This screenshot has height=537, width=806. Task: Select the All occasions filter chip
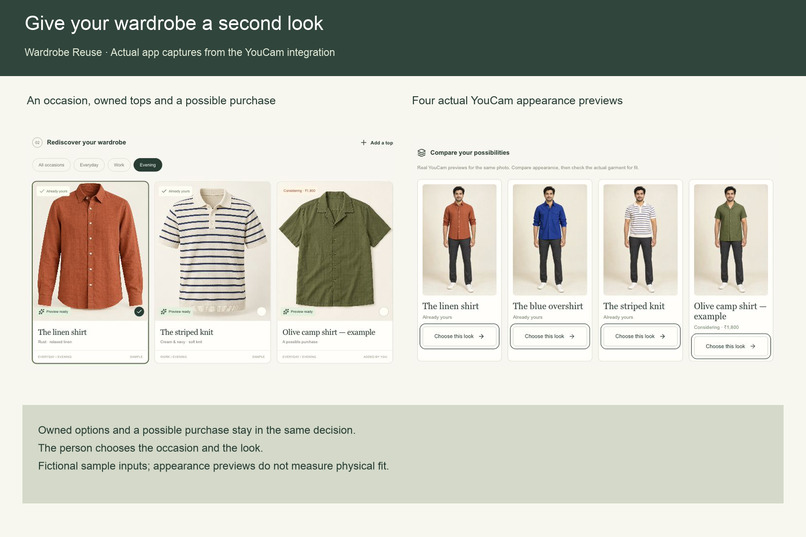click(51, 165)
